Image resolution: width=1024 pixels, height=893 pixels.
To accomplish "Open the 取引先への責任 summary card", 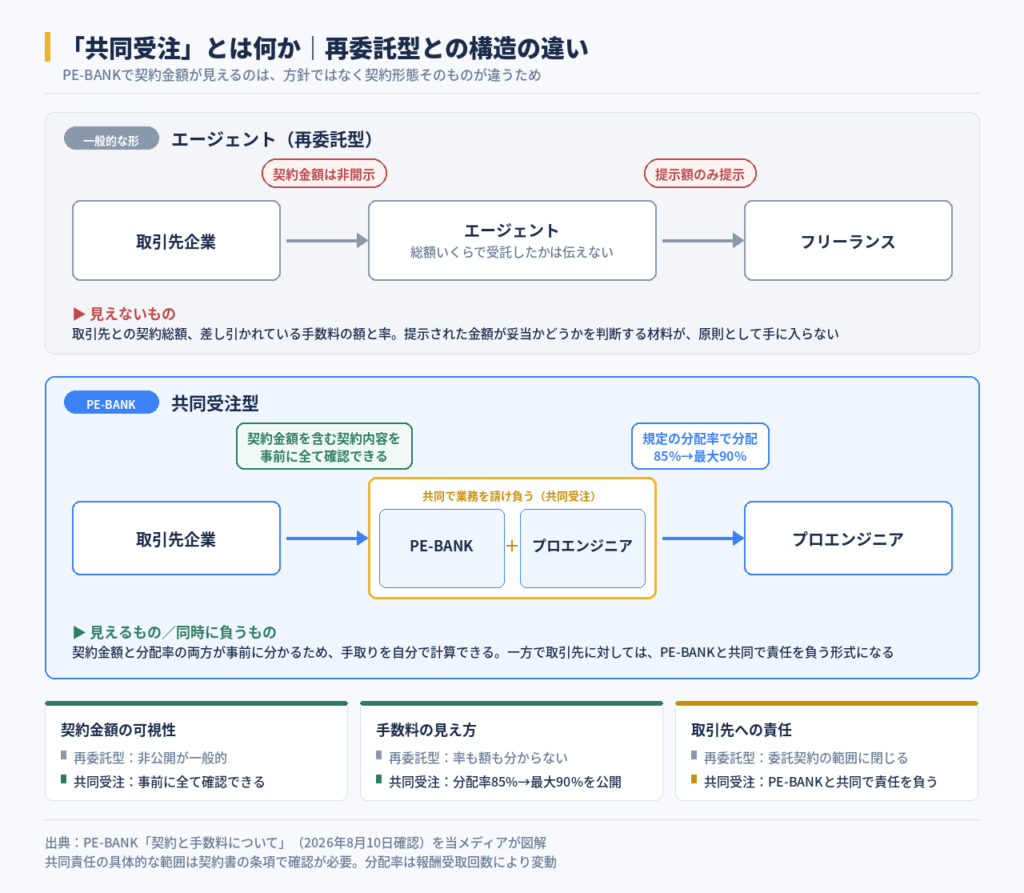I will [x=827, y=751].
